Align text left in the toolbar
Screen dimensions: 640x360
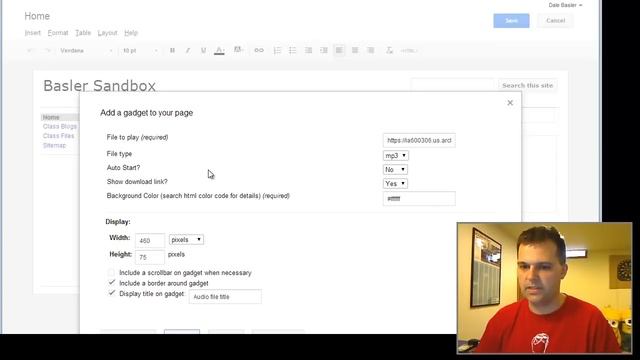click(339, 50)
